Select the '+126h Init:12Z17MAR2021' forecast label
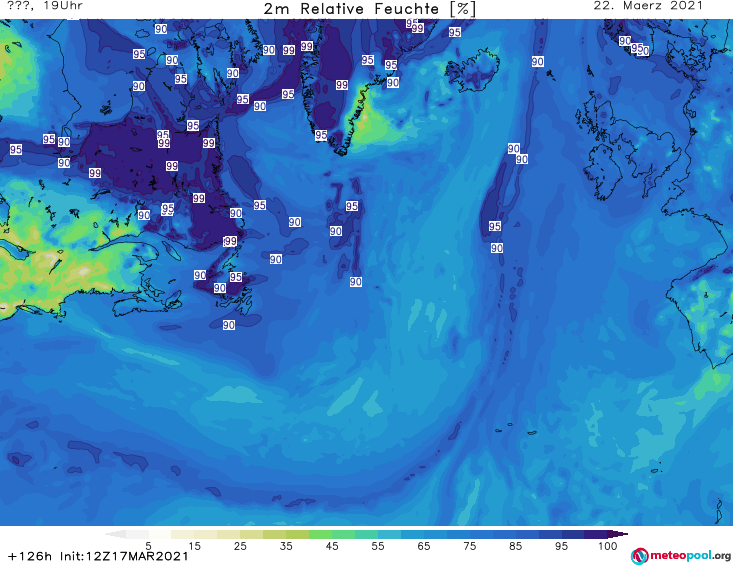This screenshot has height=566, width=733. click(x=98, y=556)
